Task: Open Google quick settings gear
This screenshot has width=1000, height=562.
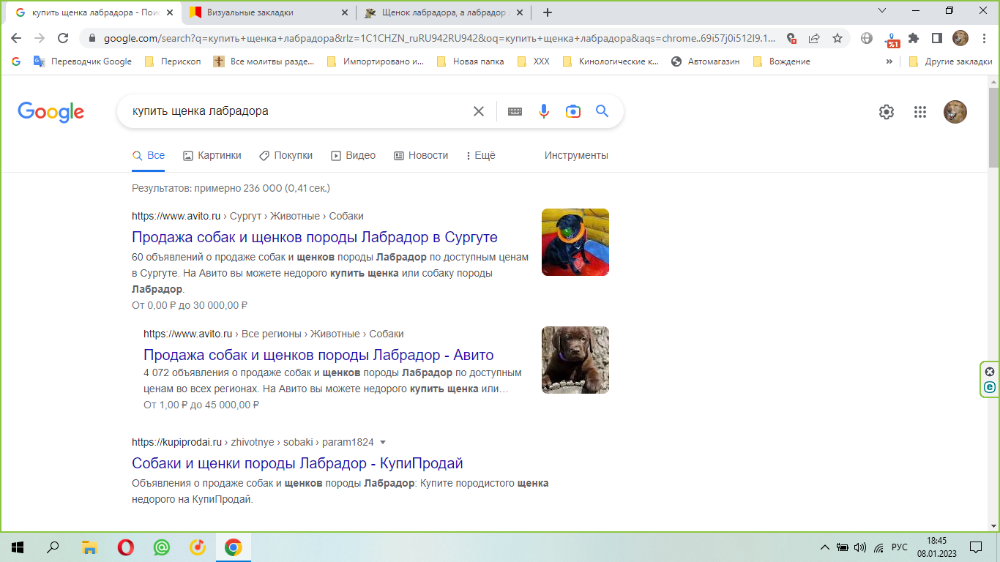Action: click(x=886, y=112)
